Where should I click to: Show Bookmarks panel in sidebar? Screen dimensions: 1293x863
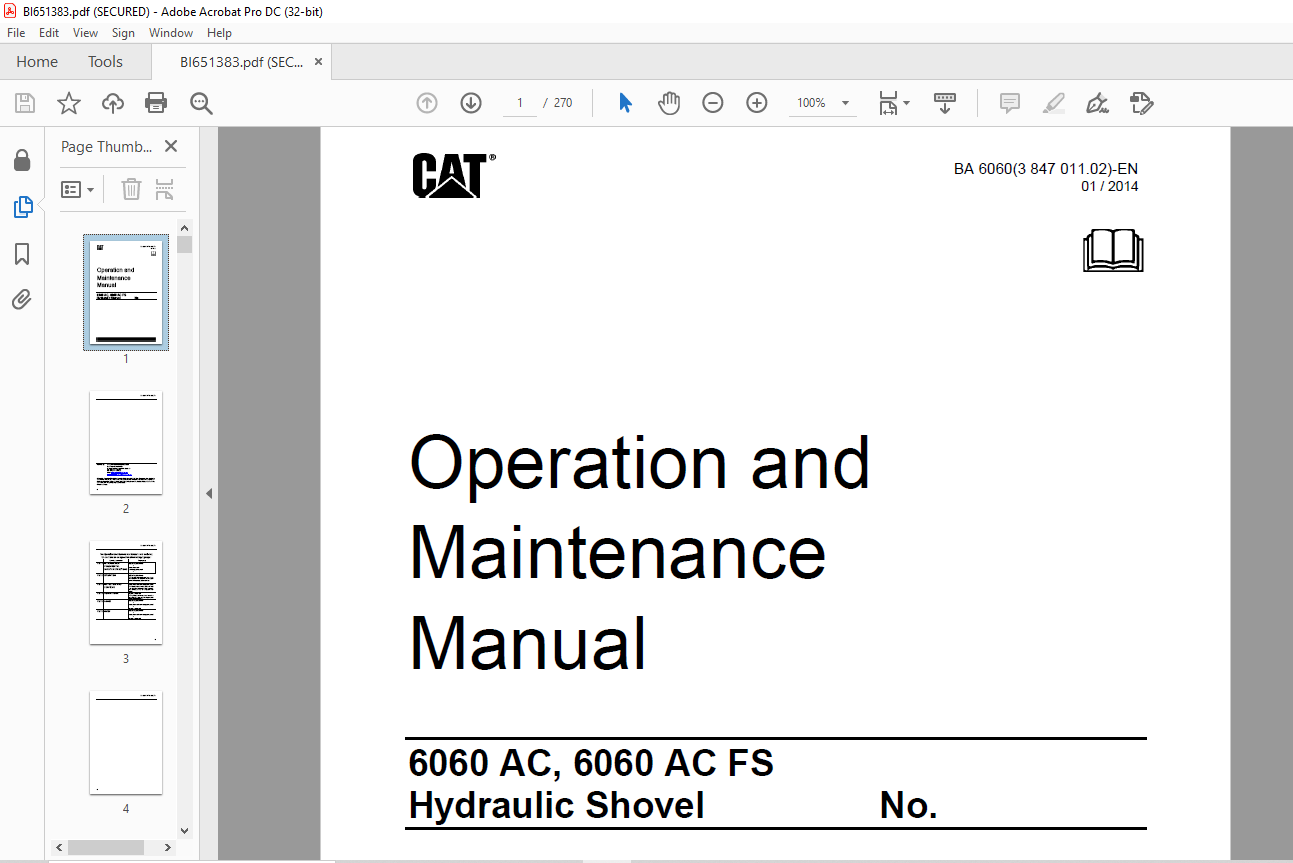22,254
